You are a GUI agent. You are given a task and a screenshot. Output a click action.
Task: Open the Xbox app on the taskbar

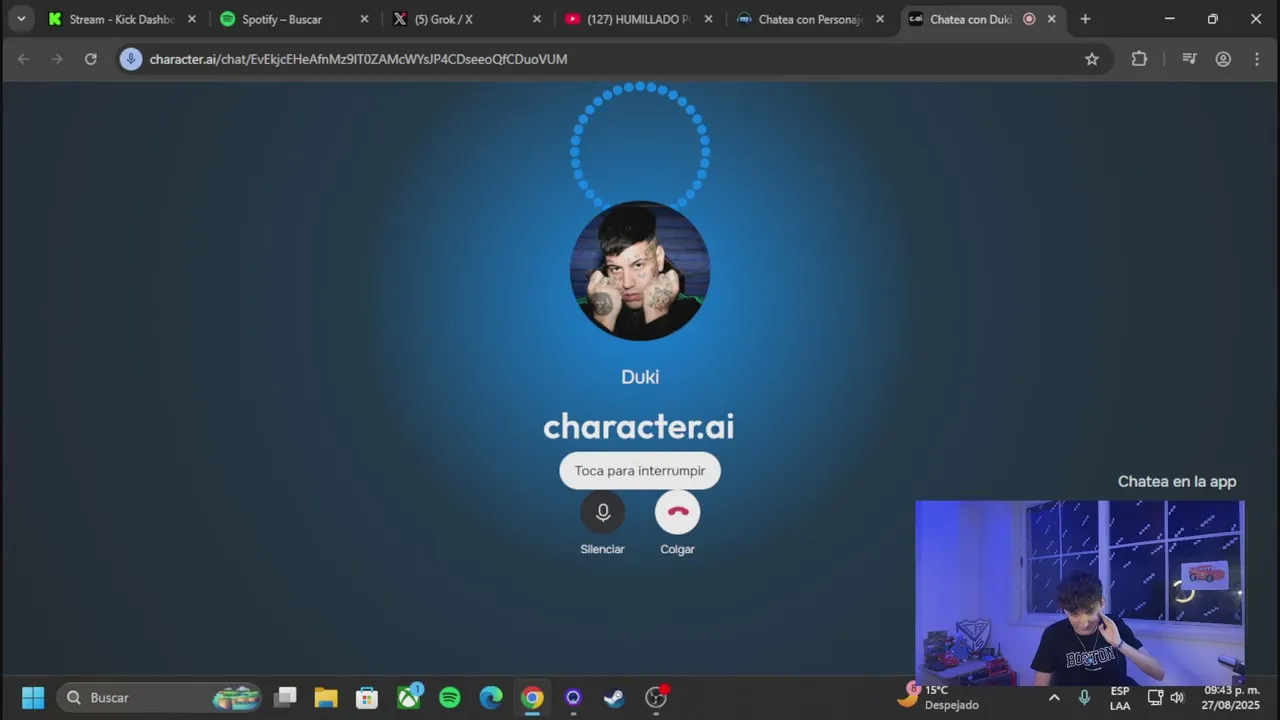point(409,697)
